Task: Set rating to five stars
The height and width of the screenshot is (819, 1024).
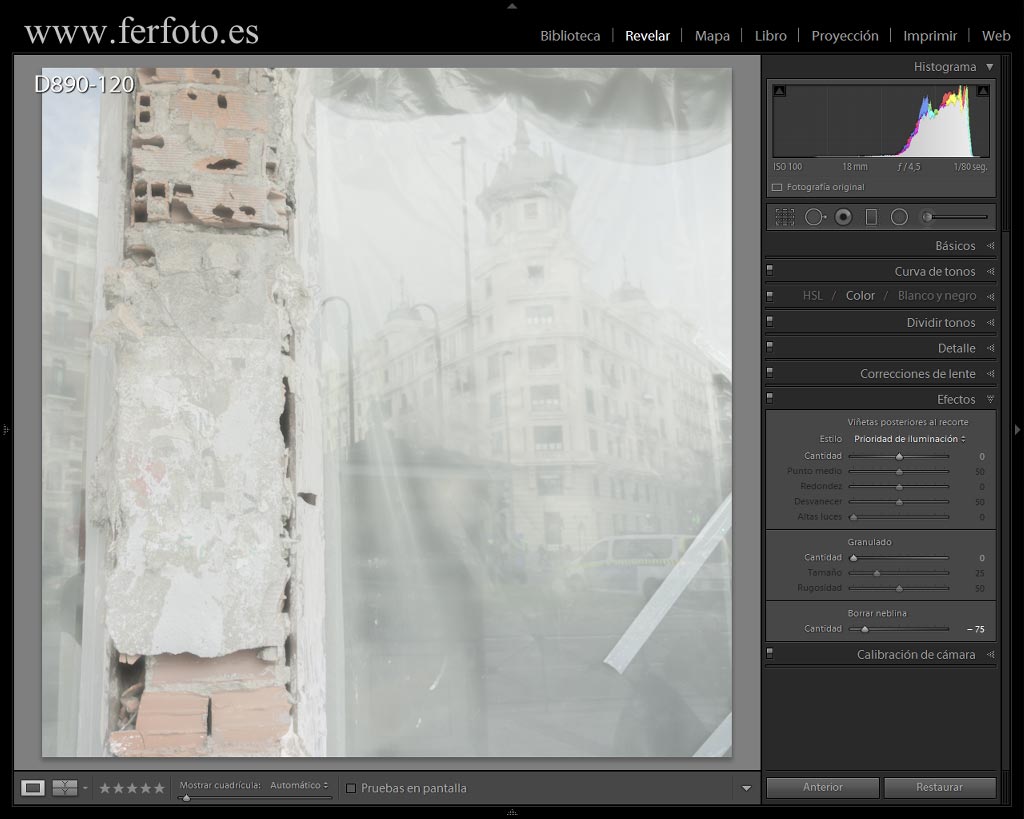Action: point(159,788)
